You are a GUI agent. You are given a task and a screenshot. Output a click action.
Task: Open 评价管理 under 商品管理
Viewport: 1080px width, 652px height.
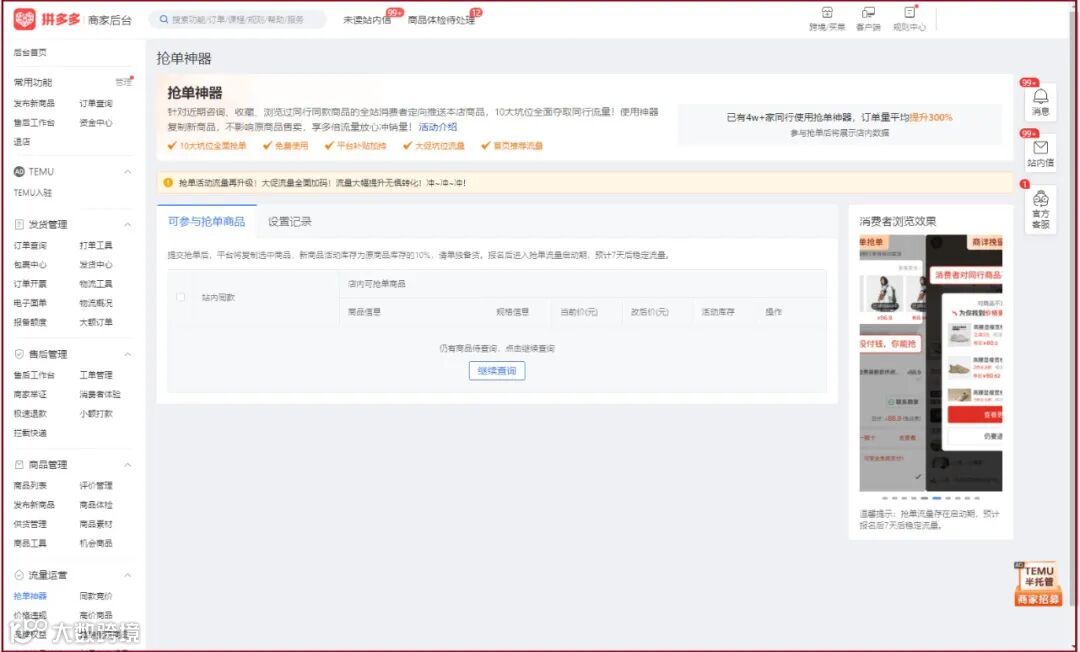pos(96,485)
